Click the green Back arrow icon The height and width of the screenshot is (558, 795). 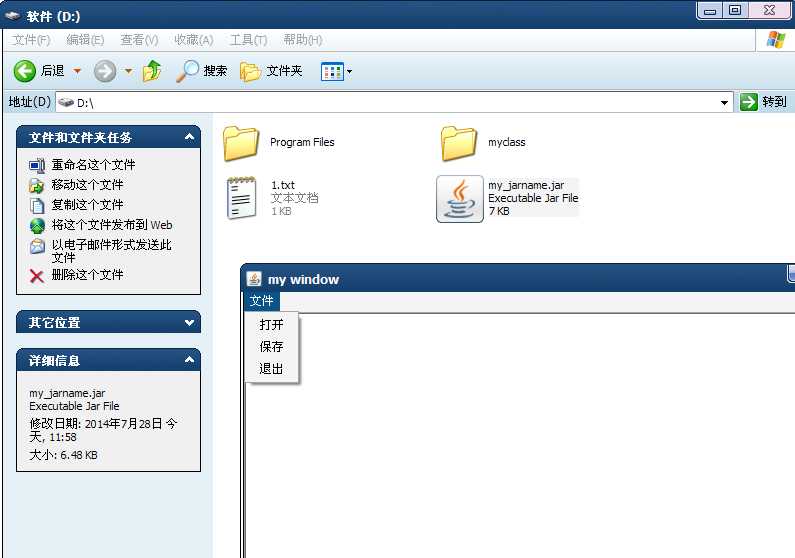point(24,71)
